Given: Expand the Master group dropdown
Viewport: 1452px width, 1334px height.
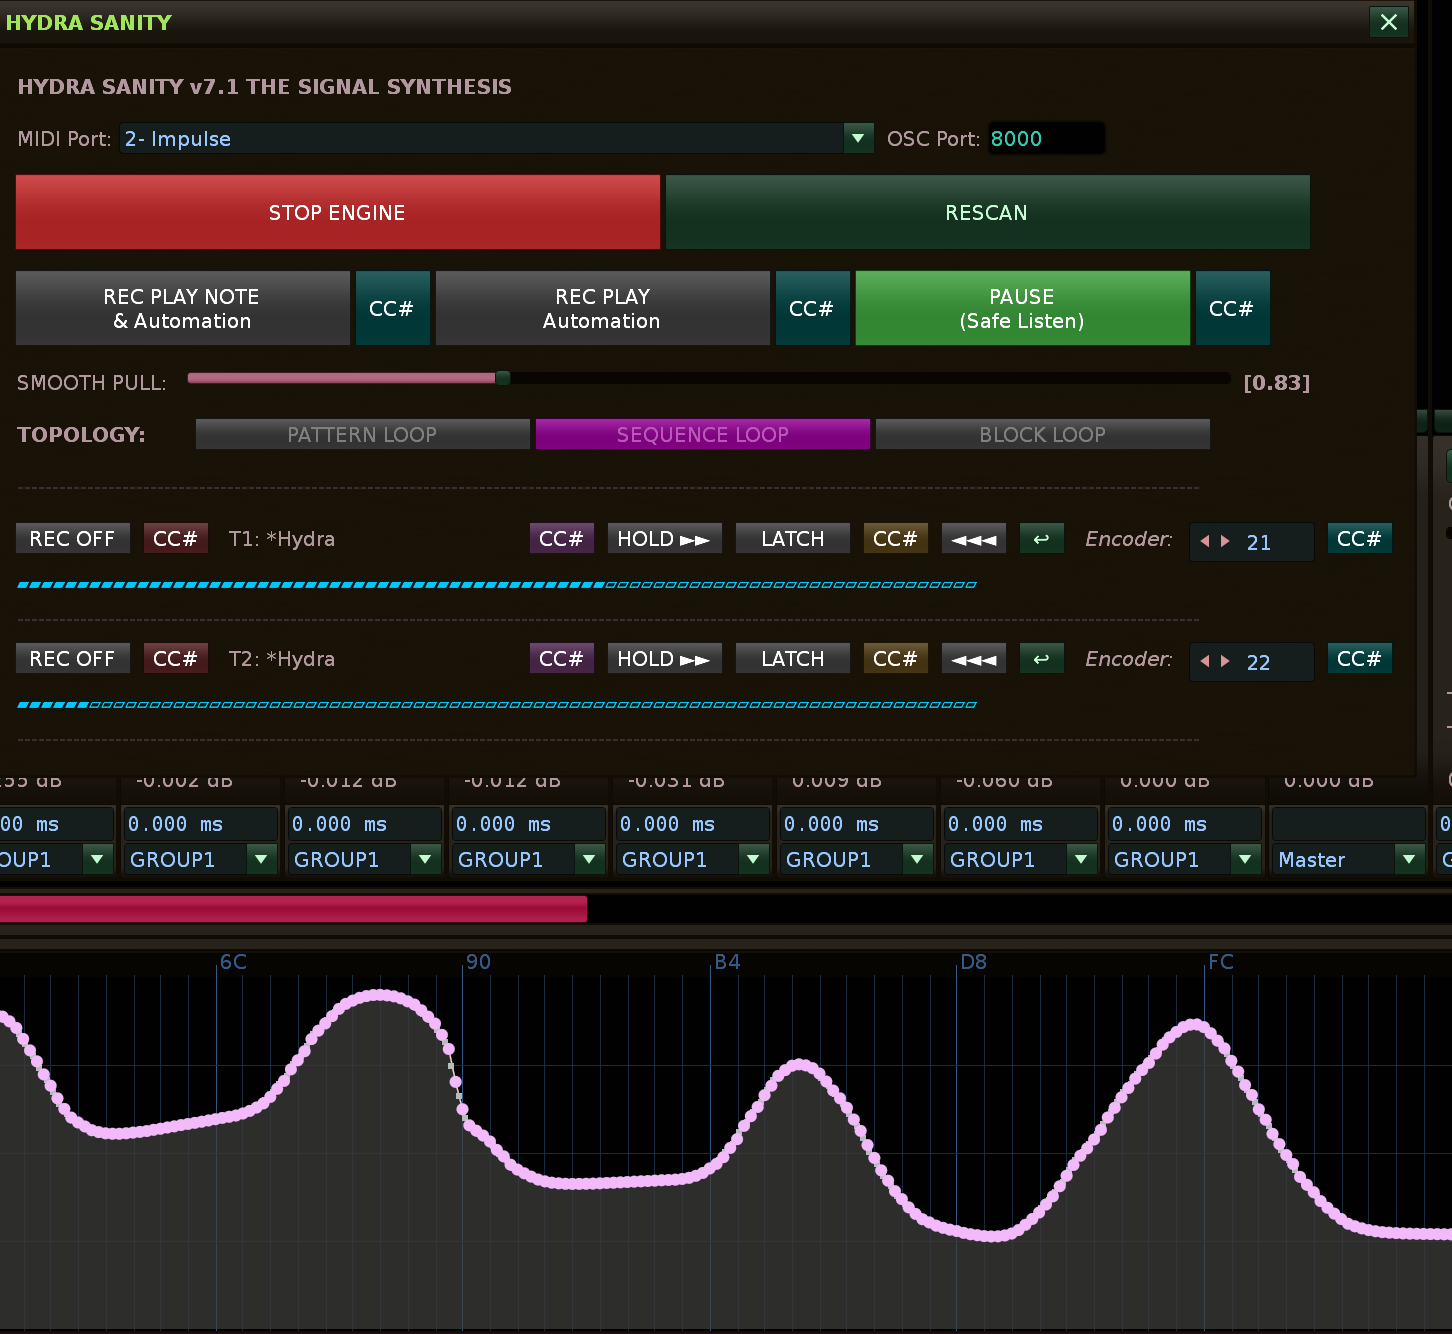Looking at the screenshot, I should point(1408,859).
